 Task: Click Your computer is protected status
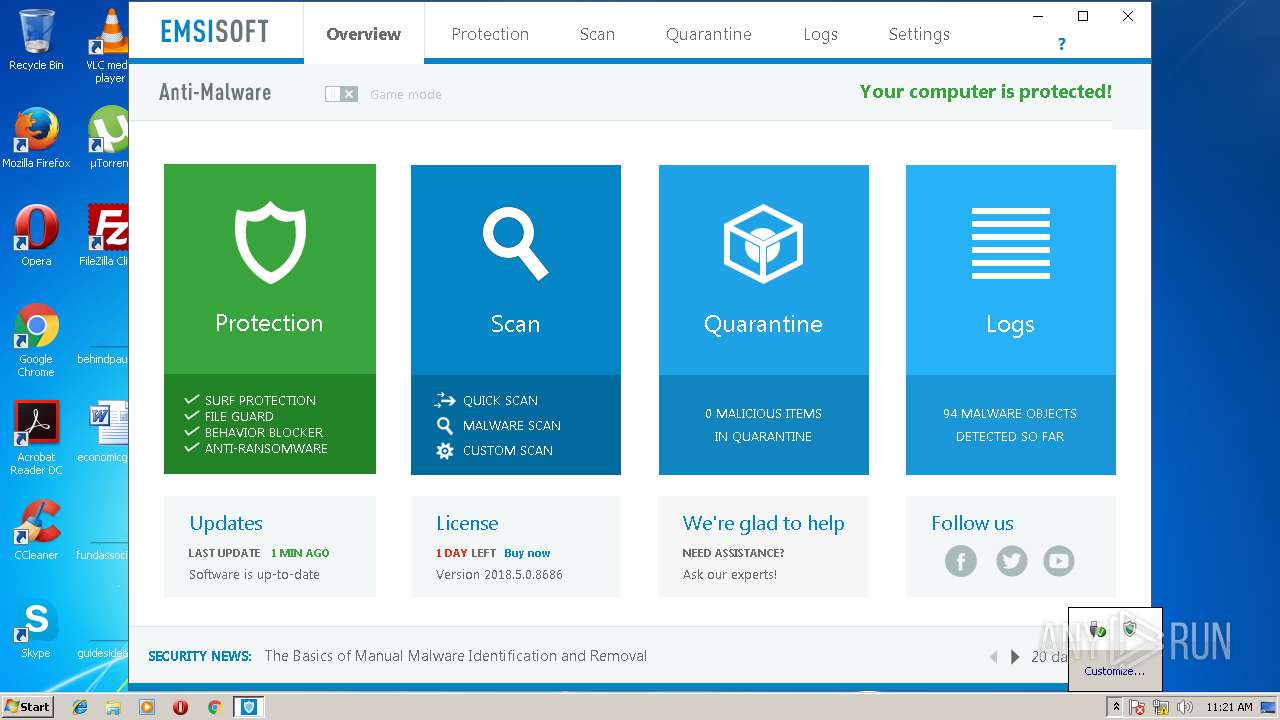click(986, 91)
